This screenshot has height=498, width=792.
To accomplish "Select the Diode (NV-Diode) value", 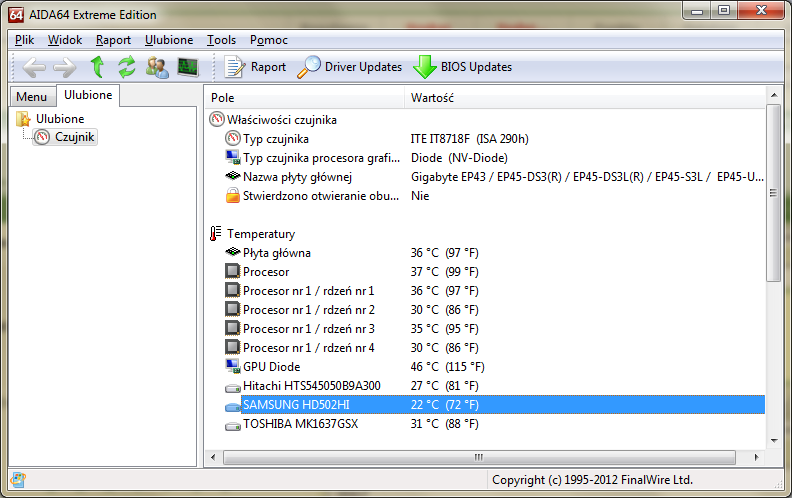I will [x=459, y=158].
